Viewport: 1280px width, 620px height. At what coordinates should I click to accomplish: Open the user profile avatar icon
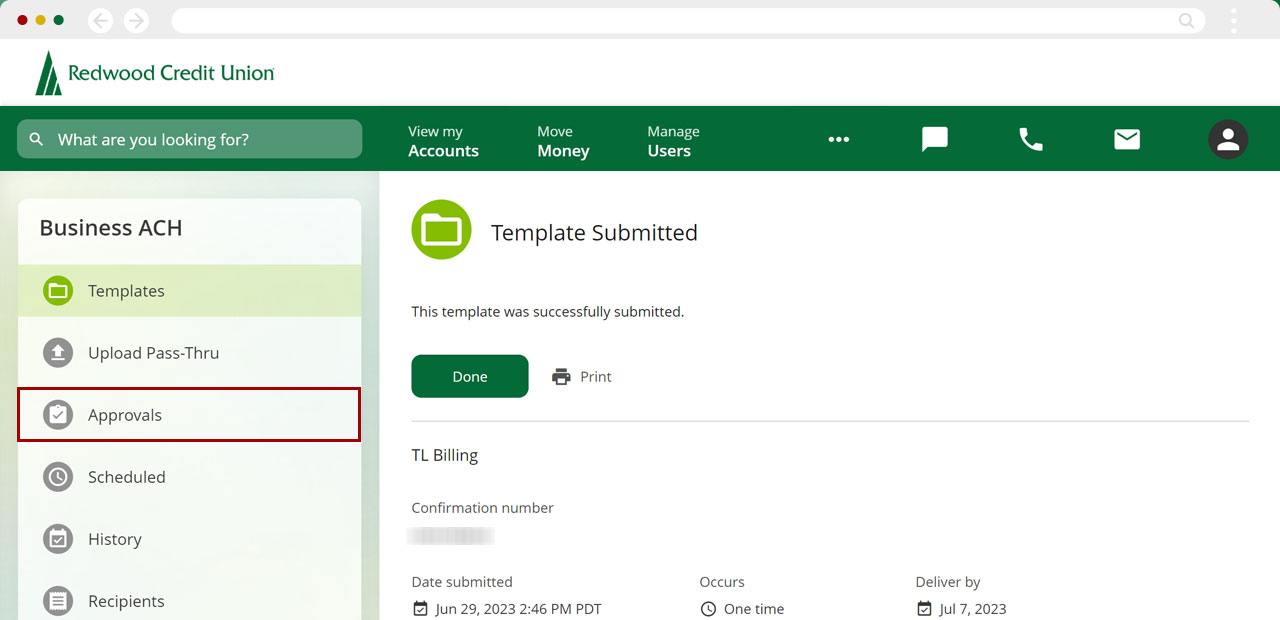(x=1227, y=140)
